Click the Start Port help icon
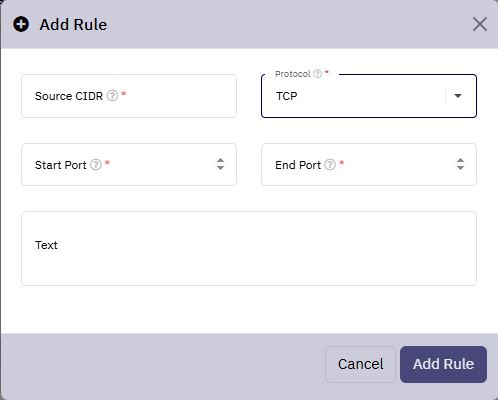 click(x=96, y=164)
